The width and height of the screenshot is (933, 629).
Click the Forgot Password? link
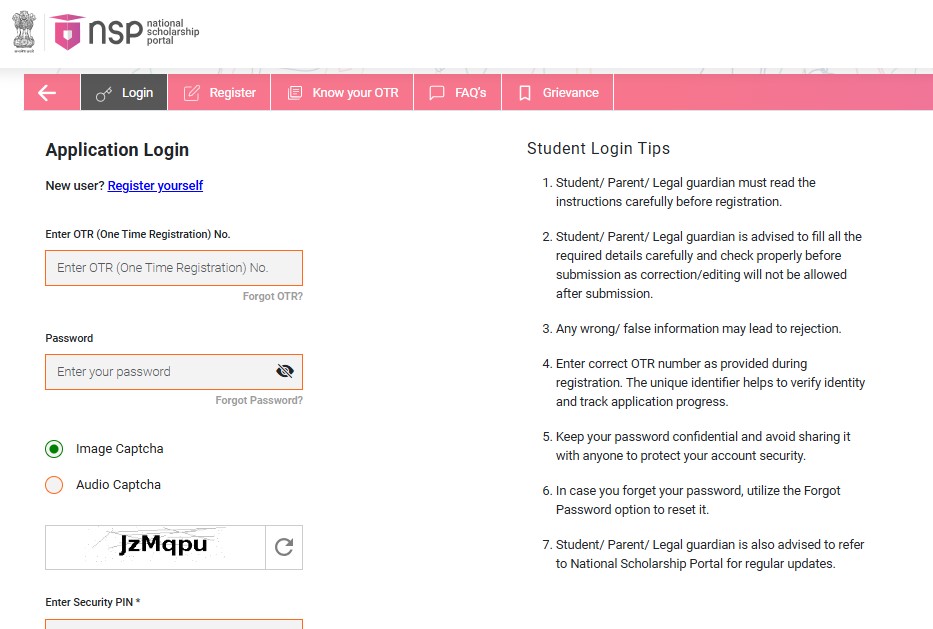(x=259, y=400)
